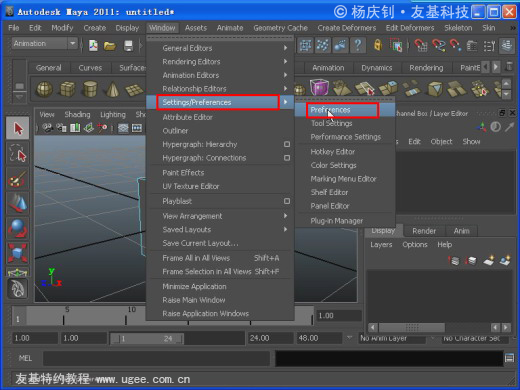This screenshot has height=390, width=520.
Task: Activate the Paint Selection tool
Action: [x=18, y=178]
